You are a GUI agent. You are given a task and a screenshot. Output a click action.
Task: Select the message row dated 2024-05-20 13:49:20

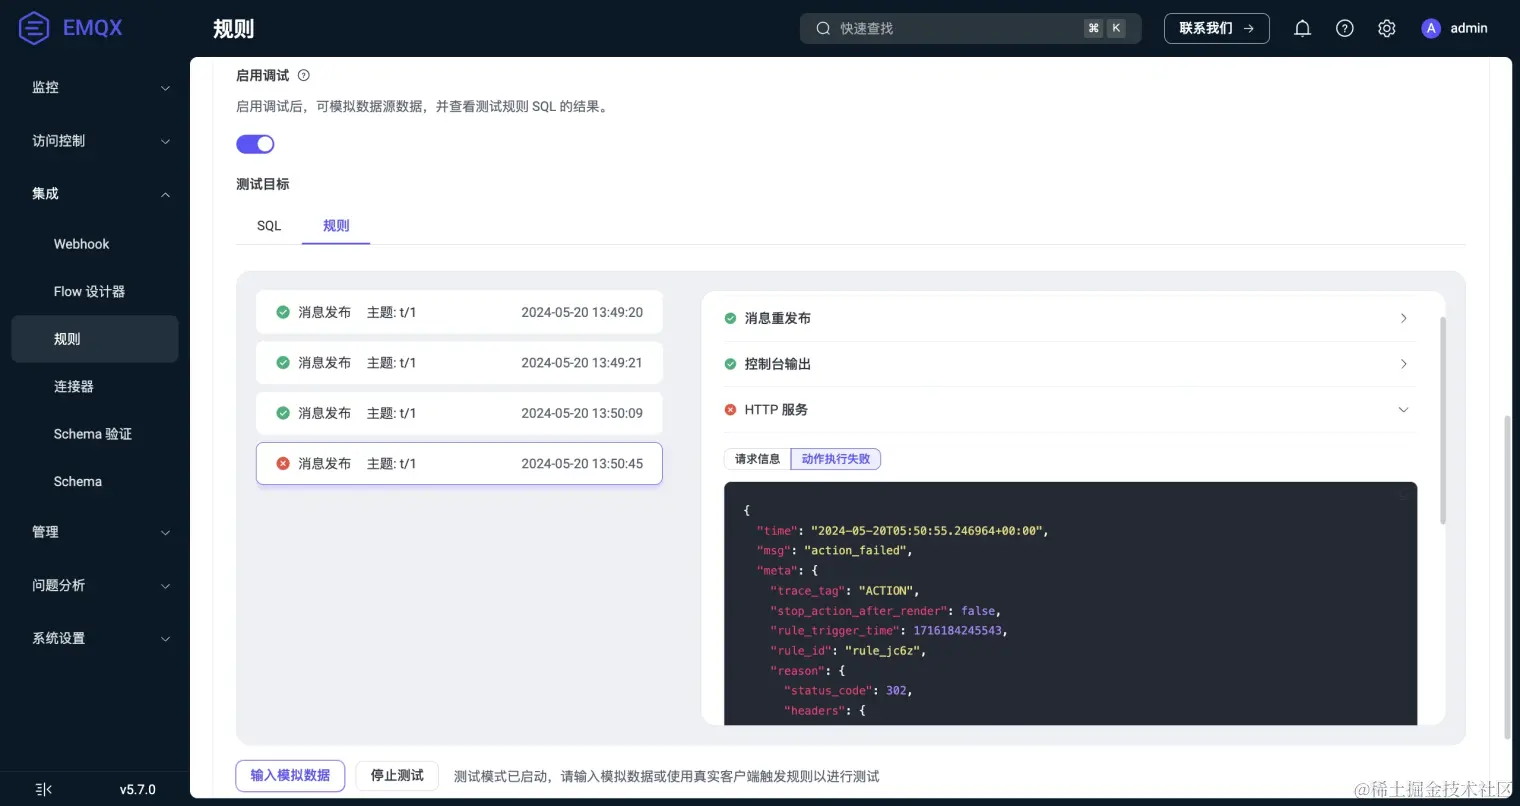point(459,312)
